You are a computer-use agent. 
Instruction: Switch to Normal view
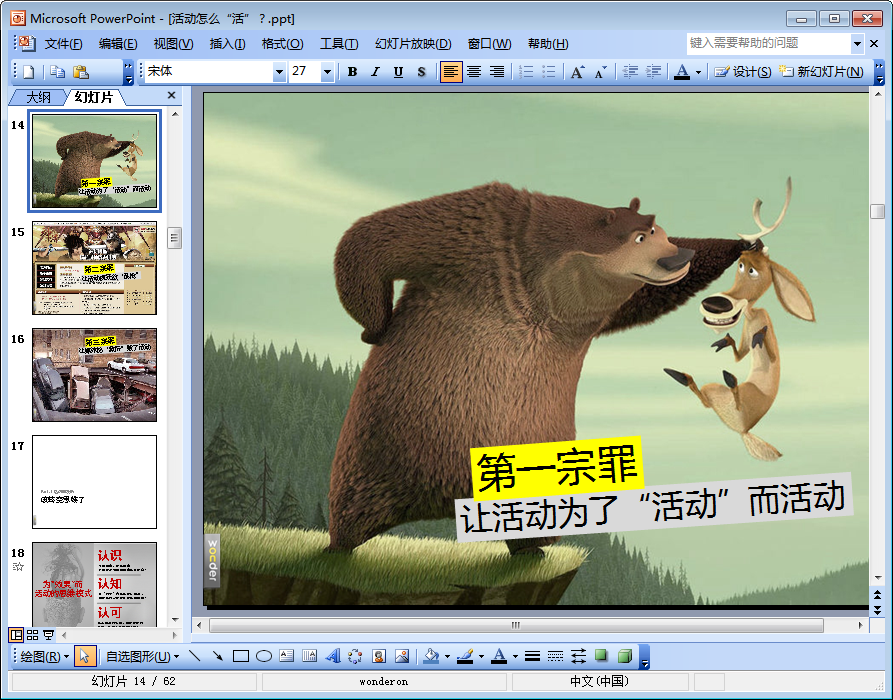click(x=17, y=634)
